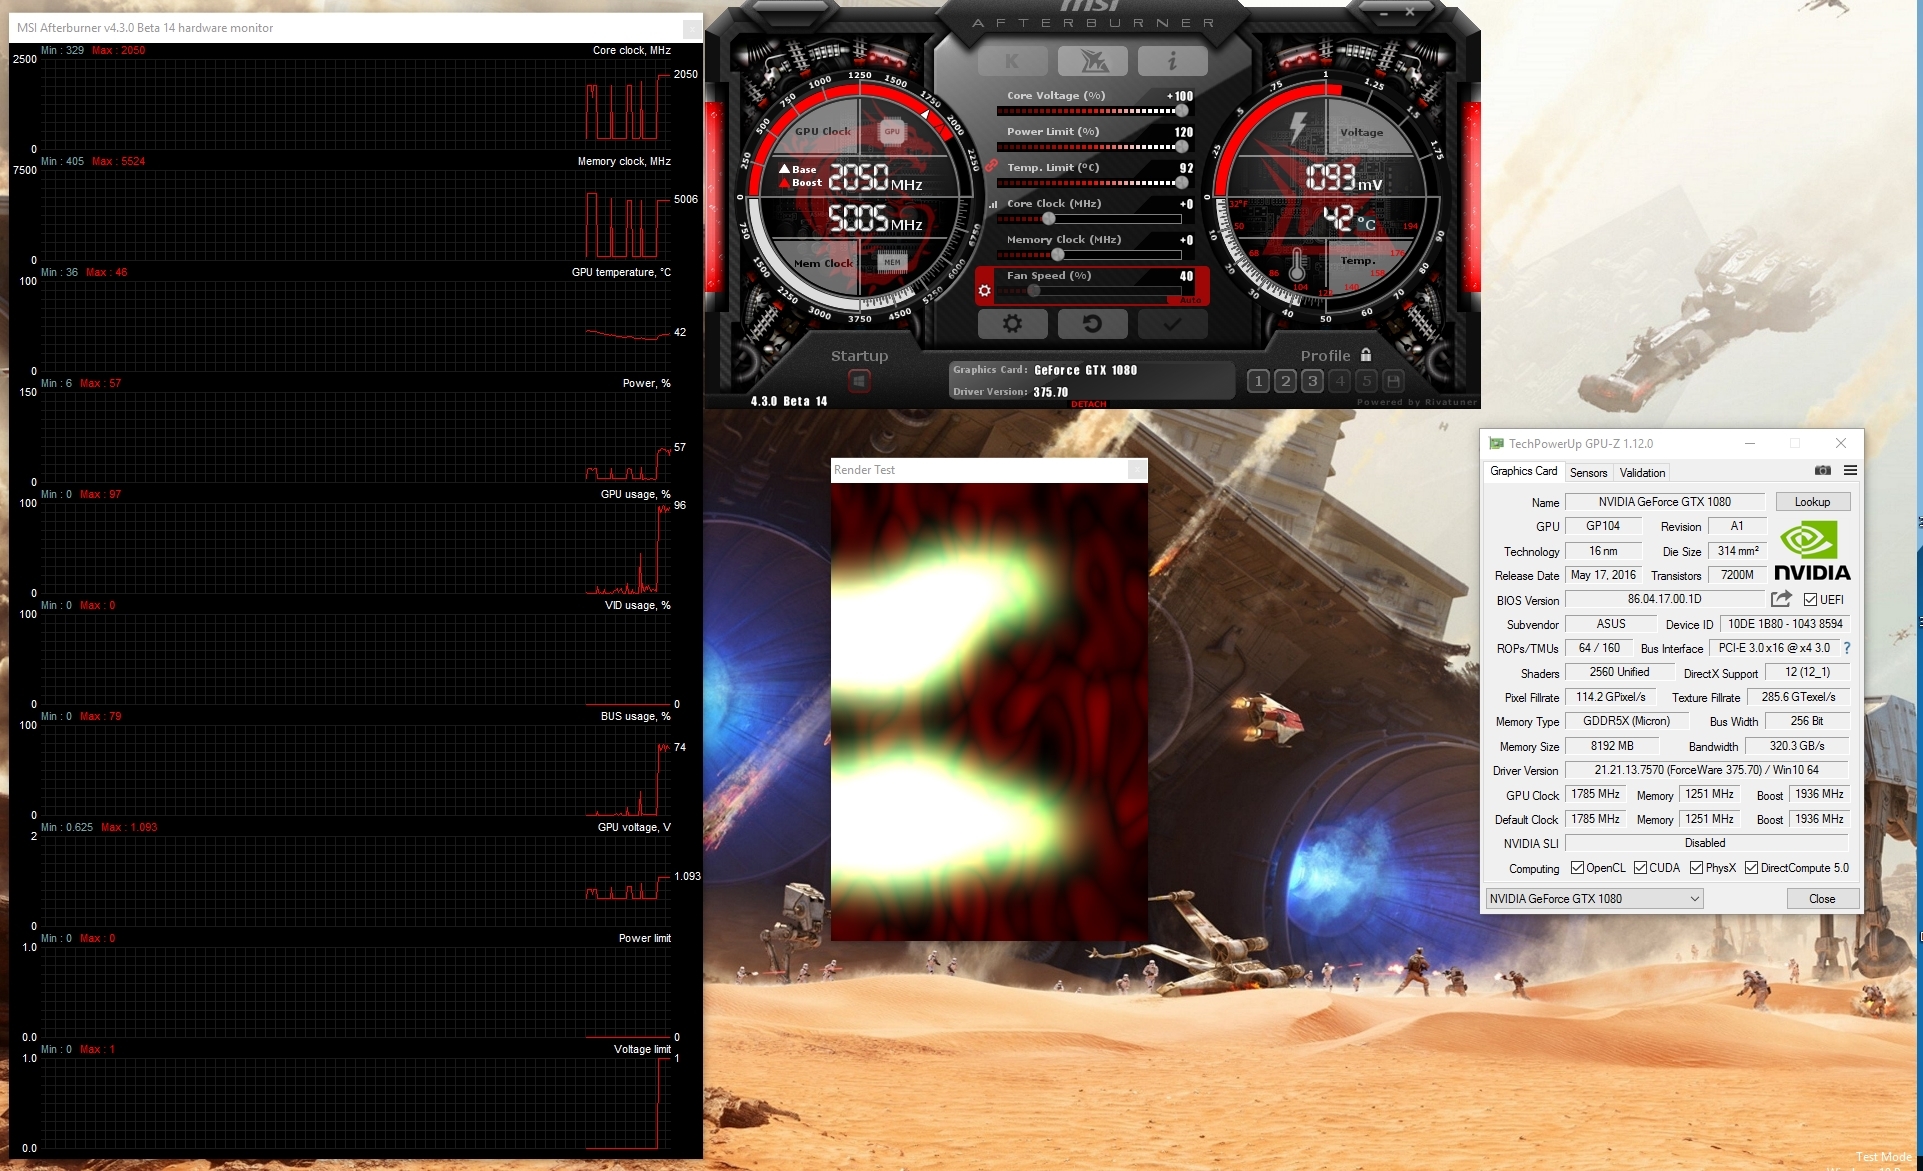Minimize the Afterburner main window

click(x=1384, y=14)
